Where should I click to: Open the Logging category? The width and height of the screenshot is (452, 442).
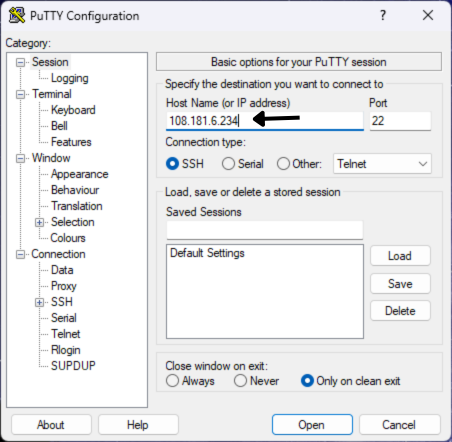[70, 78]
